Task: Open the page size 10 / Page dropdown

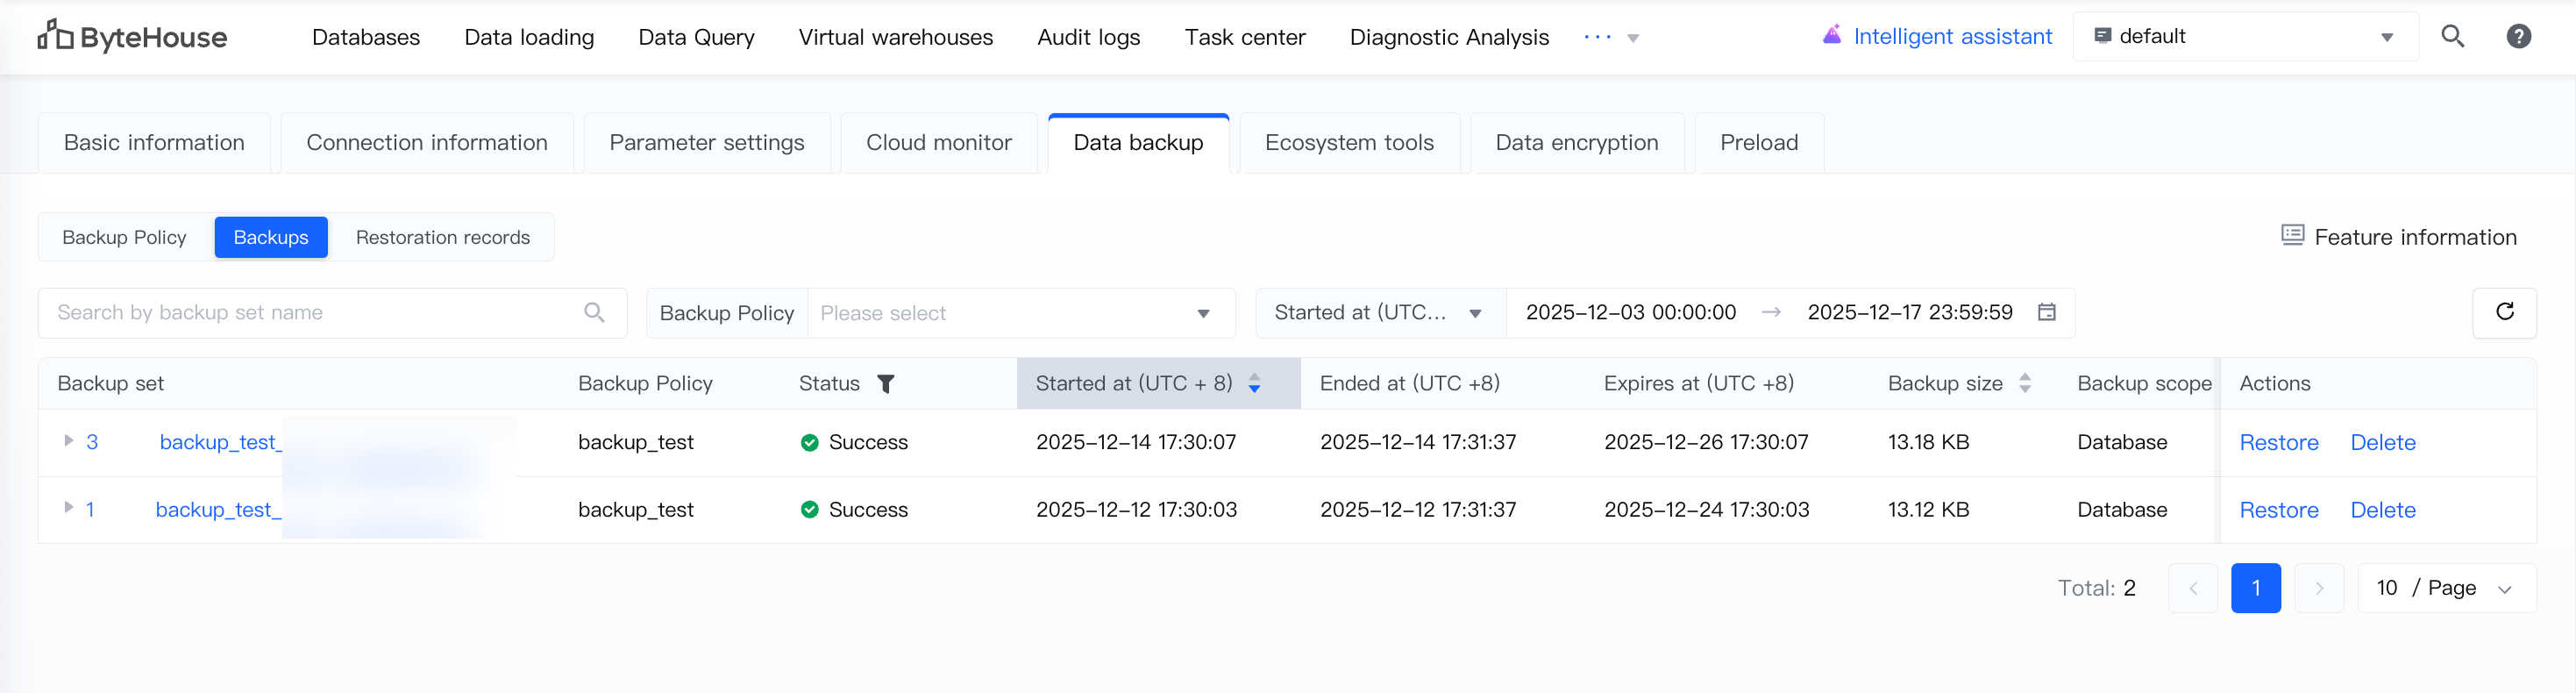Action: (2445, 588)
